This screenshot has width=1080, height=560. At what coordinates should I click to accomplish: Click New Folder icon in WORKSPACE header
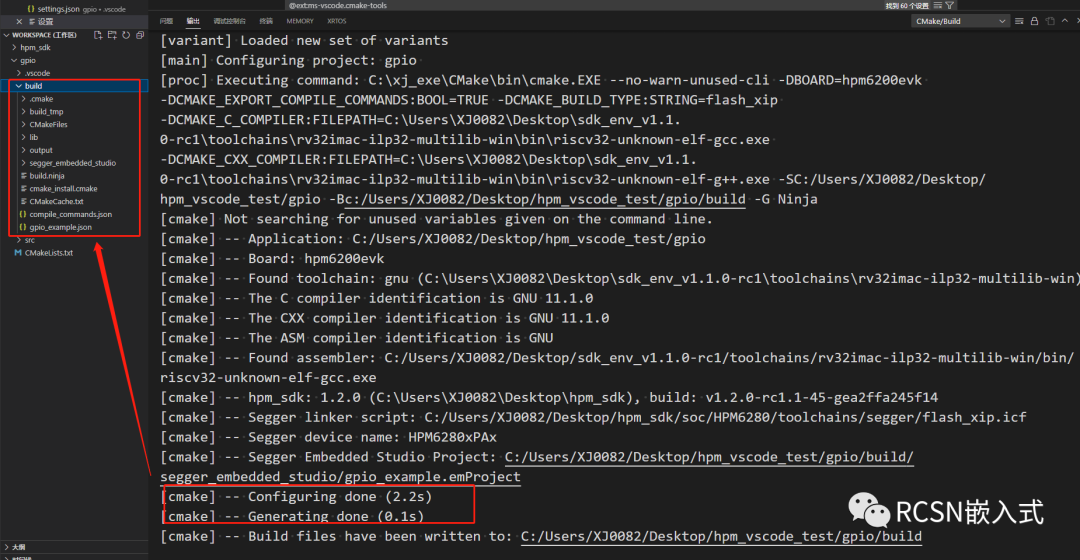pyautogui.click(x=112, y=35)
